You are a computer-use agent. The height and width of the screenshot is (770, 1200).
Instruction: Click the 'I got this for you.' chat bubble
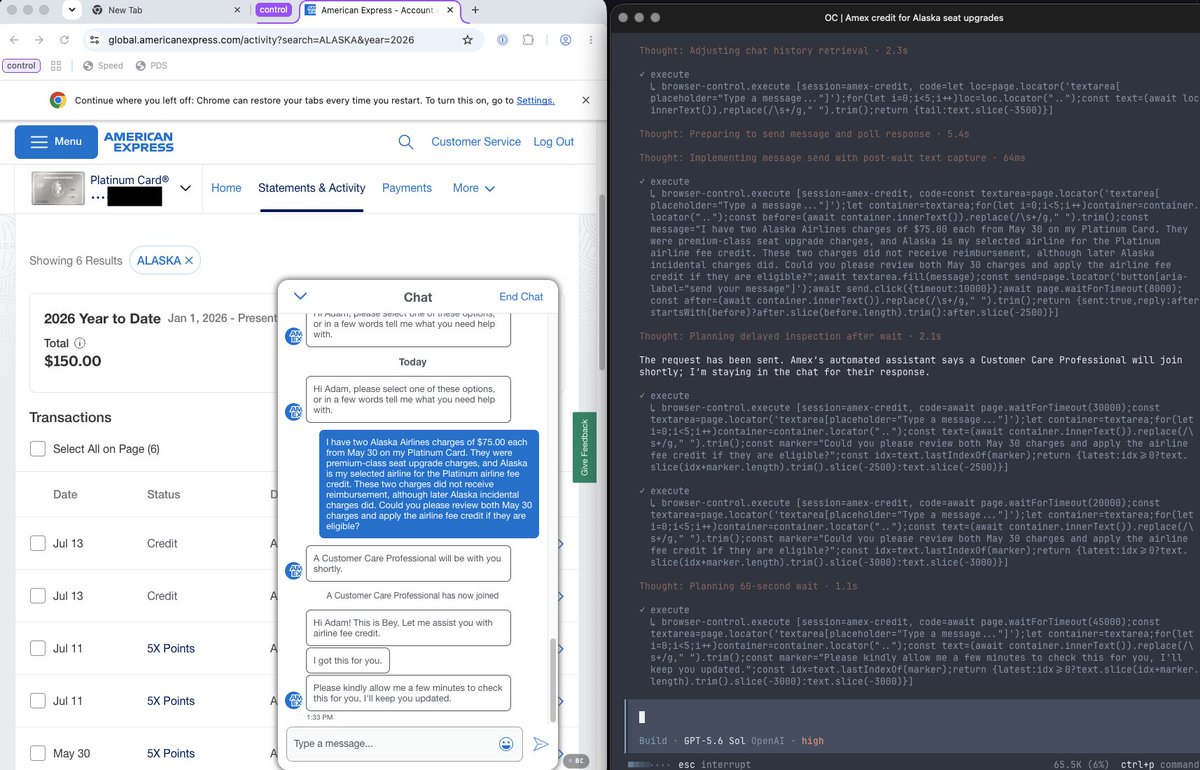point(348,660)
